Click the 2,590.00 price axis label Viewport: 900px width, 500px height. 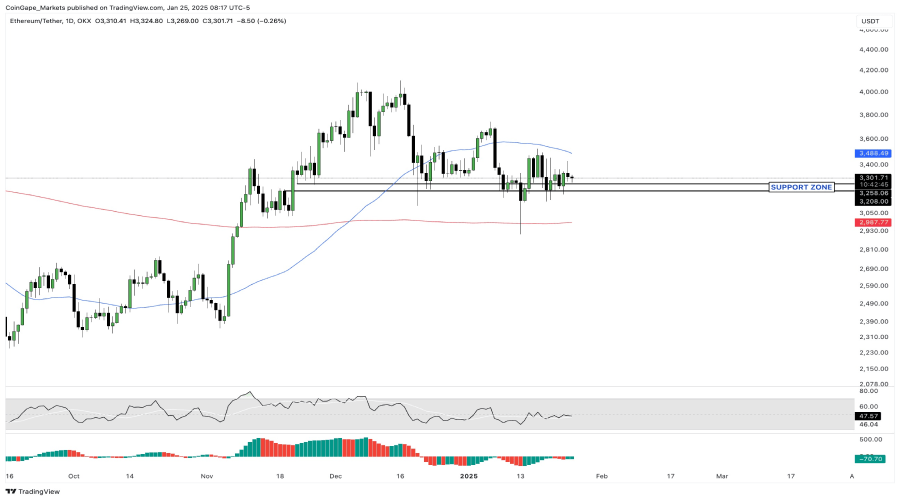tap(874, 286)
